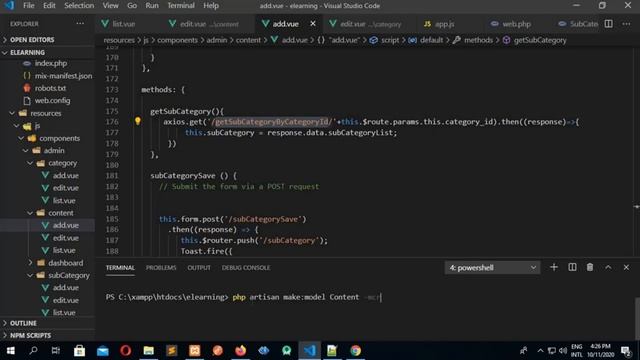Open Firefox from taskbar
This screenshot has height=360, width=640.
240,351
